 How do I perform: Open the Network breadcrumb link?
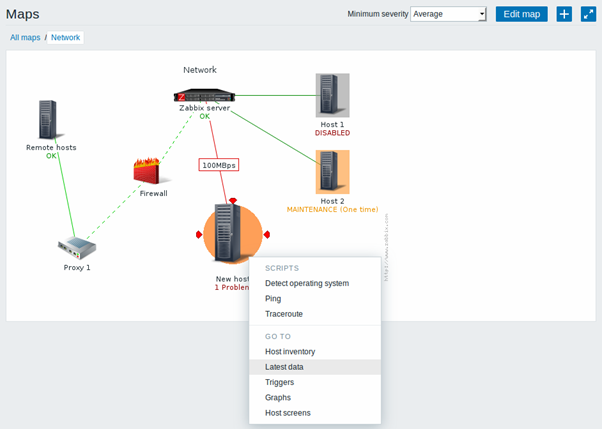click(x=66, y=38)
